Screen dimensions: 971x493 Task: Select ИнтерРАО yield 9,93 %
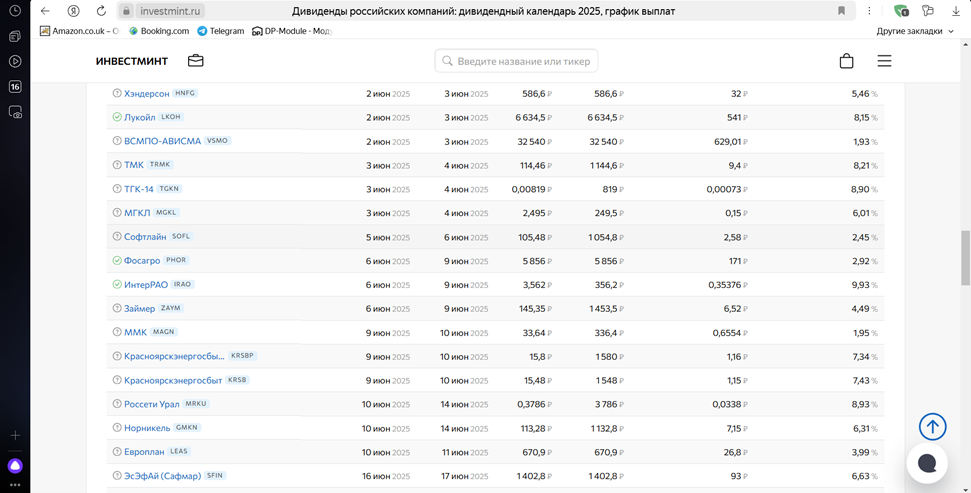point(865,285)
